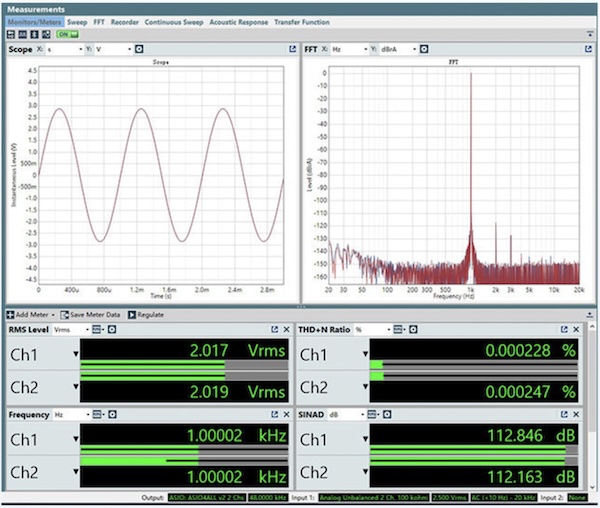Open Frequency meter unit Hz dropdown

(x=72, y=415)
